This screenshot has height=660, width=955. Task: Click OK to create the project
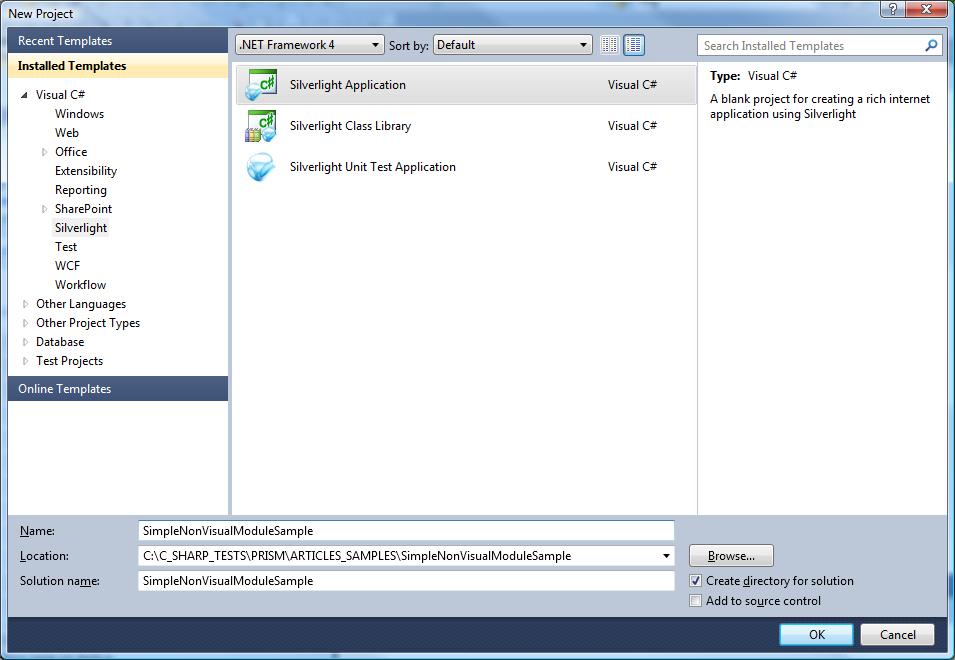(816, 634)
